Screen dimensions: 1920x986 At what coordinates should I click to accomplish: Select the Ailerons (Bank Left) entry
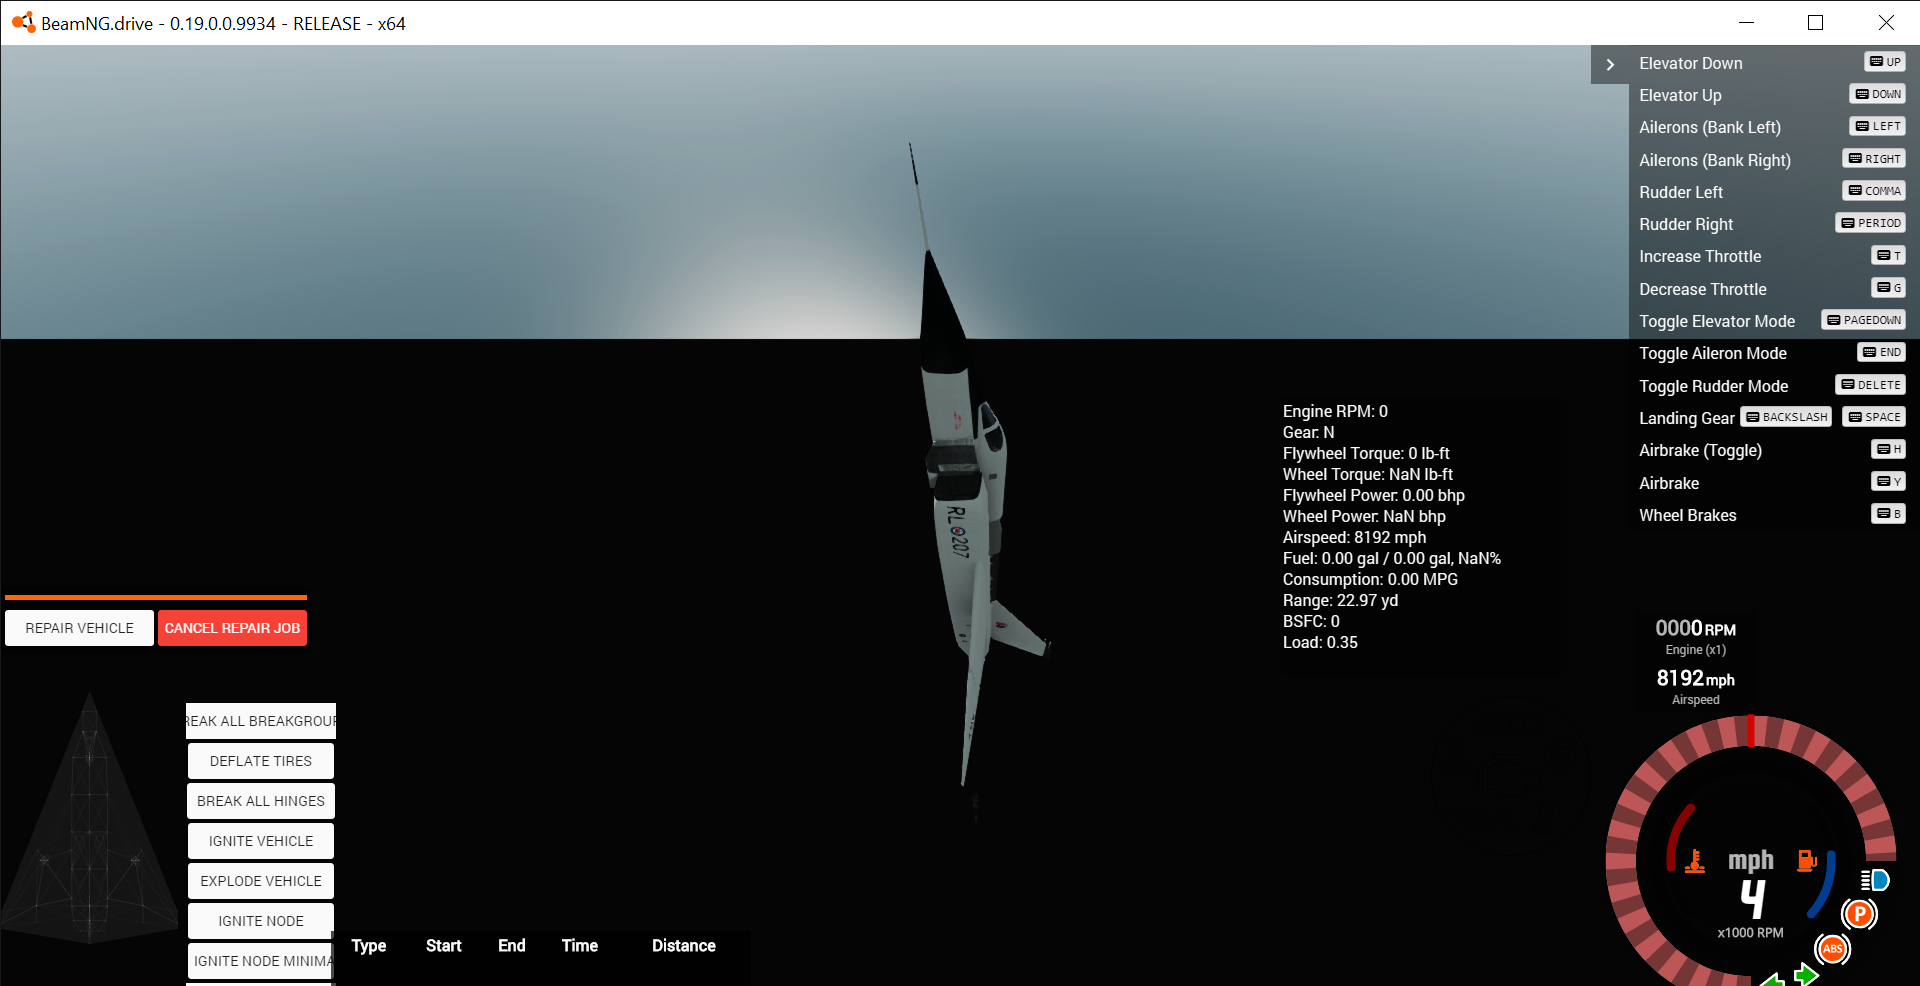[1710, 127]
